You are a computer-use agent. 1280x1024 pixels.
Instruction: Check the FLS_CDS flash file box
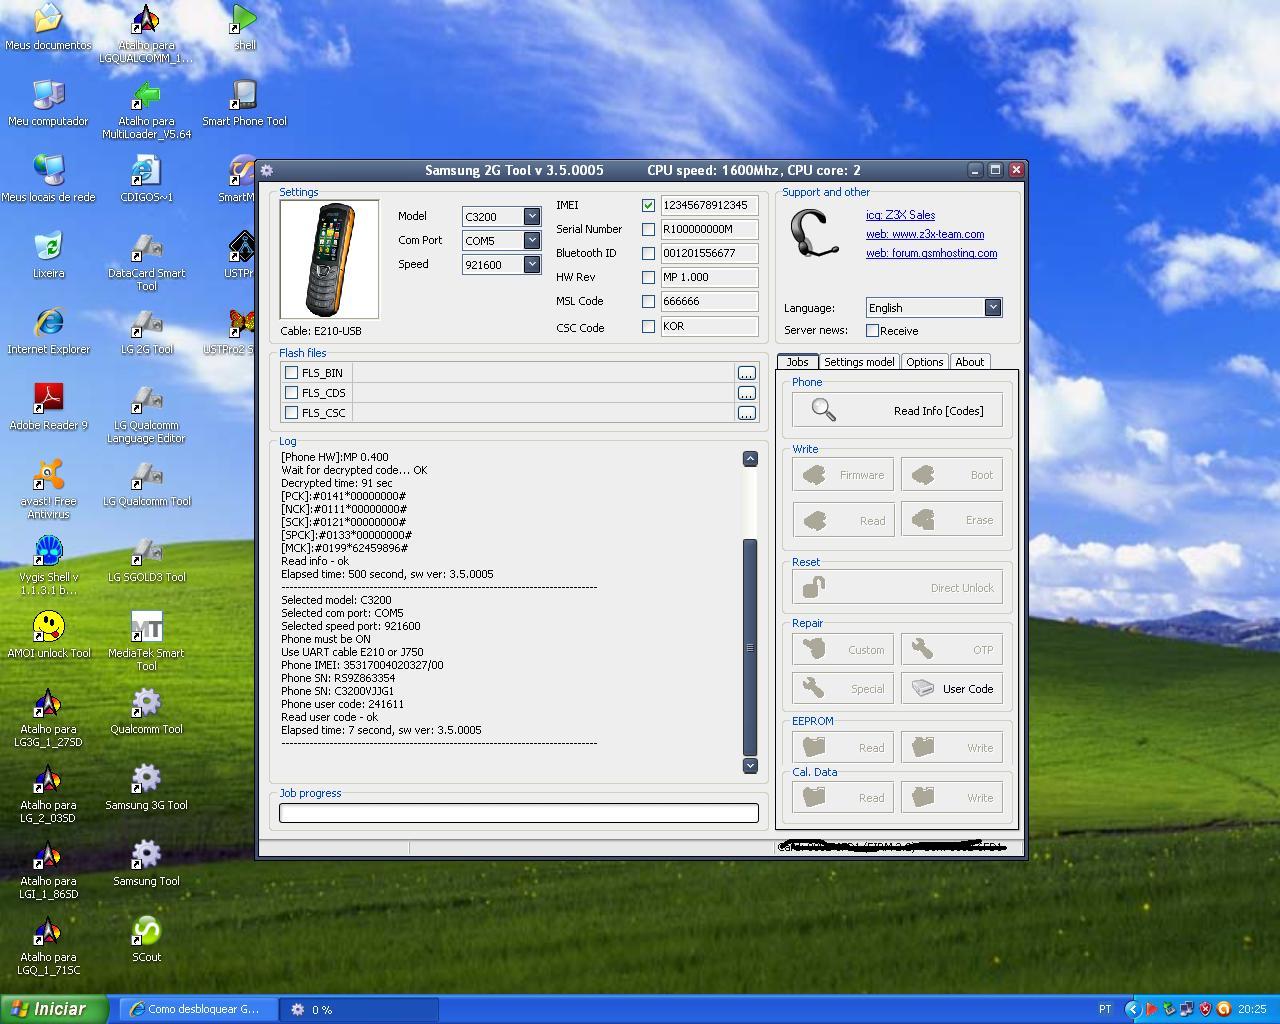[292, 392]
